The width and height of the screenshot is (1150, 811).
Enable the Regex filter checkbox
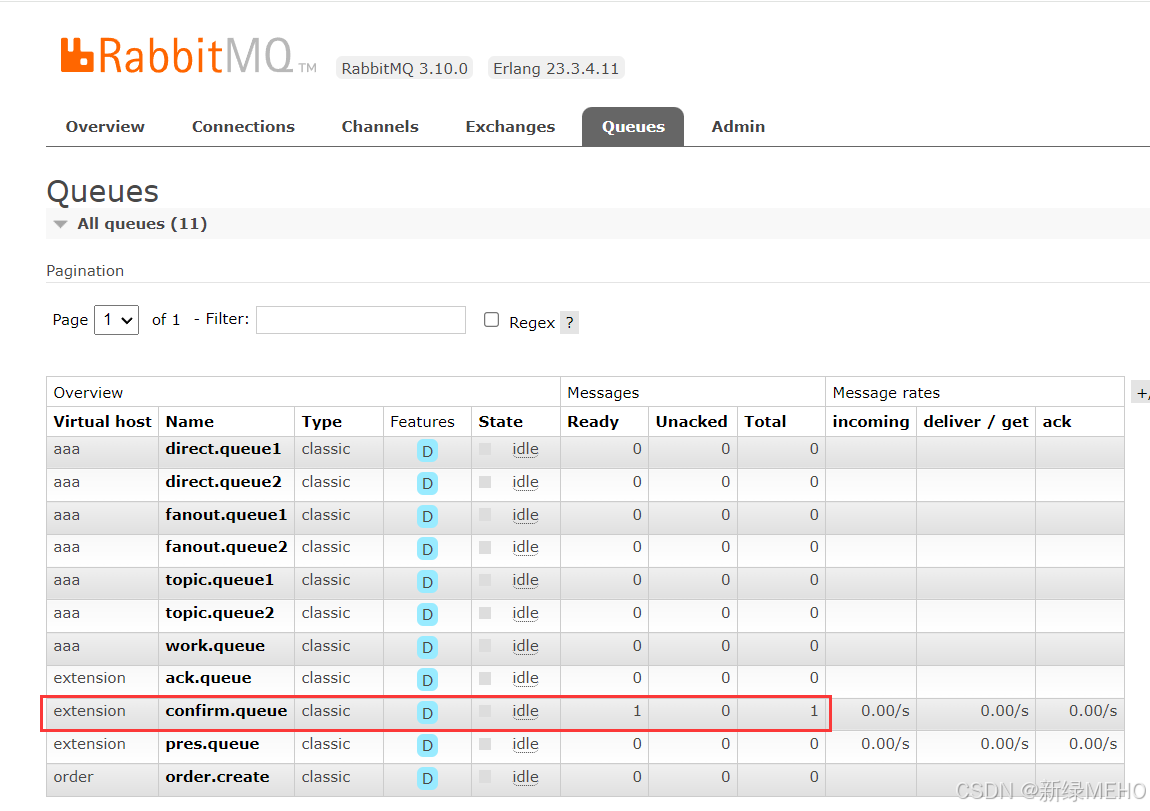491,320
